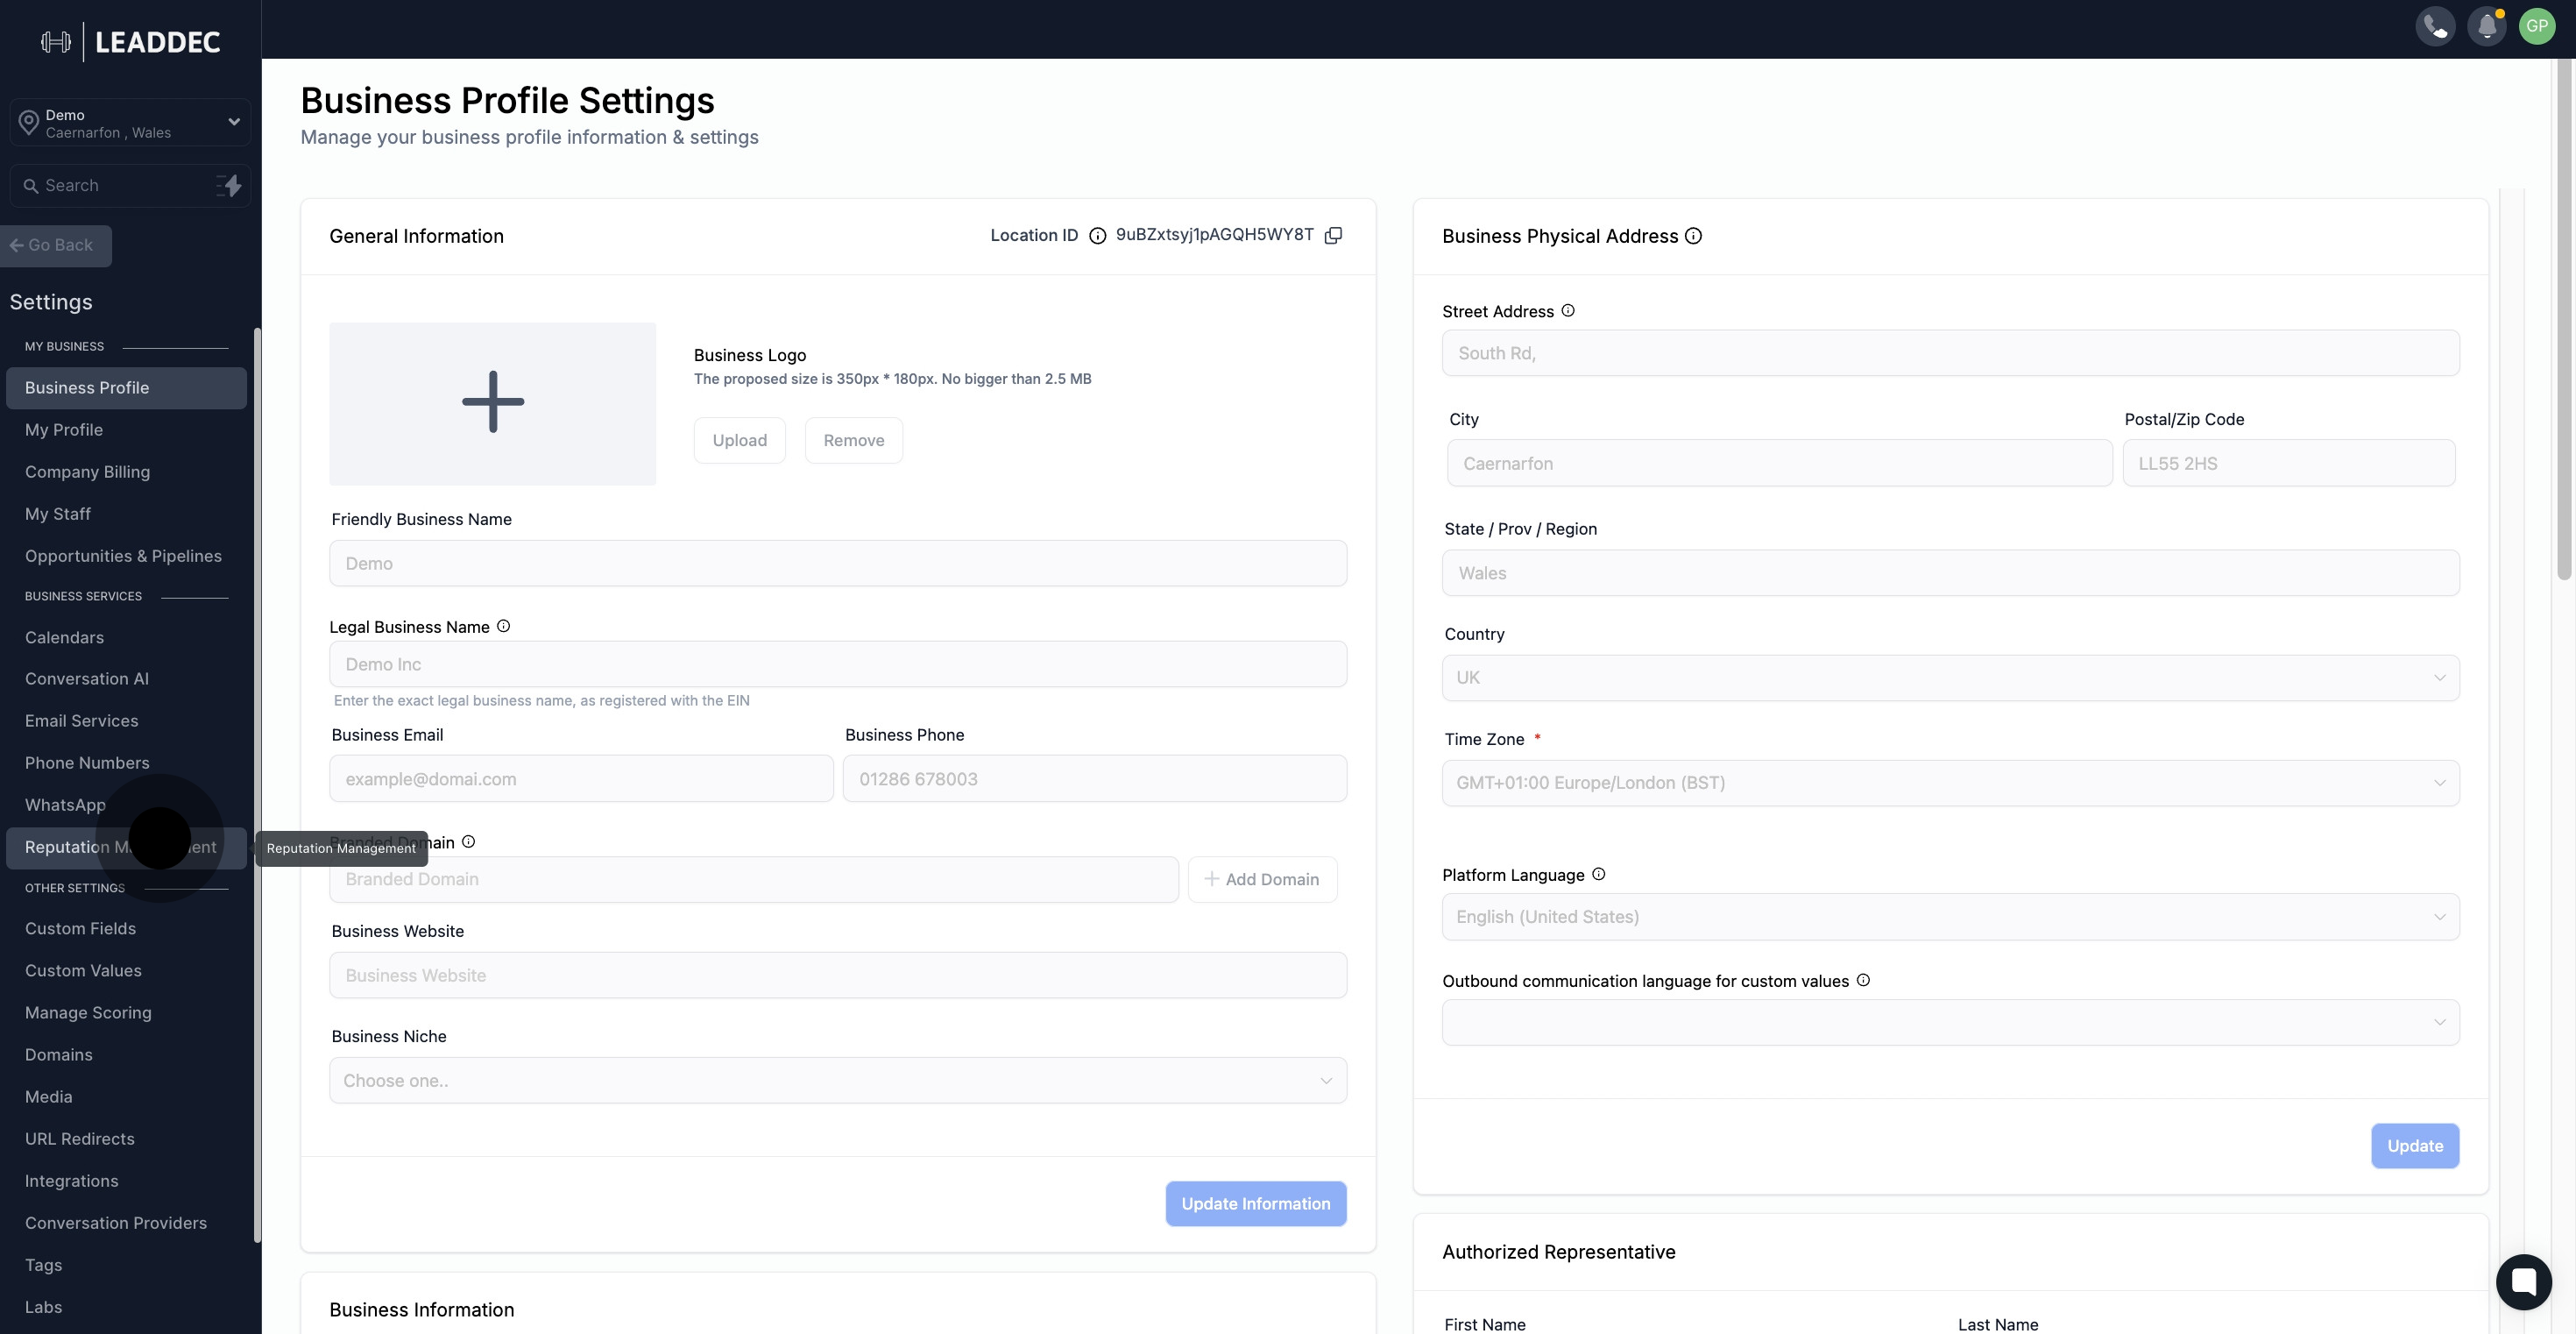Click Business Physical Address info icon

pyautogui.click(x=1693, y=236)
